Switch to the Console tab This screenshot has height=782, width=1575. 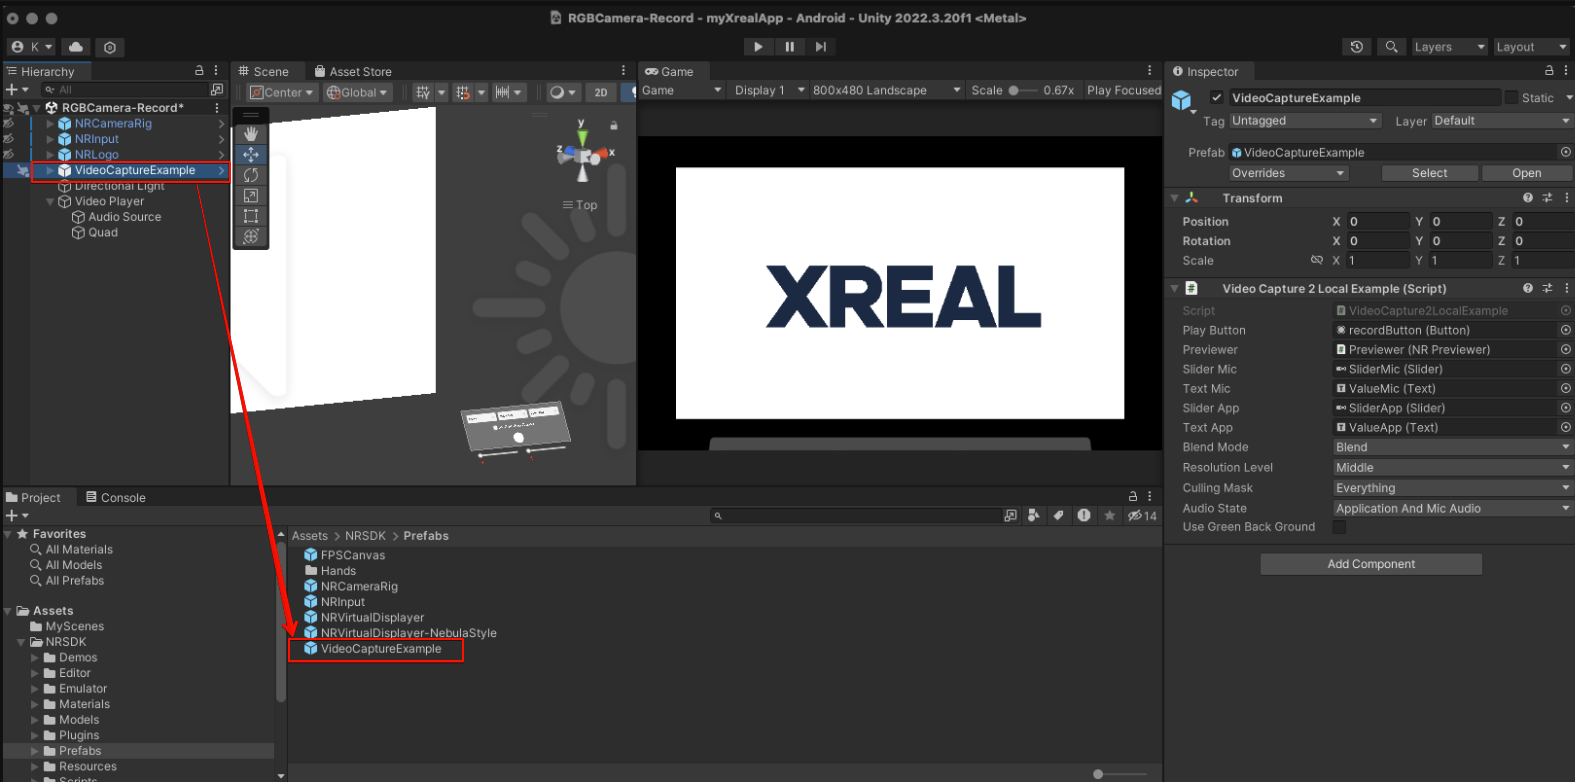pos(116,497)
